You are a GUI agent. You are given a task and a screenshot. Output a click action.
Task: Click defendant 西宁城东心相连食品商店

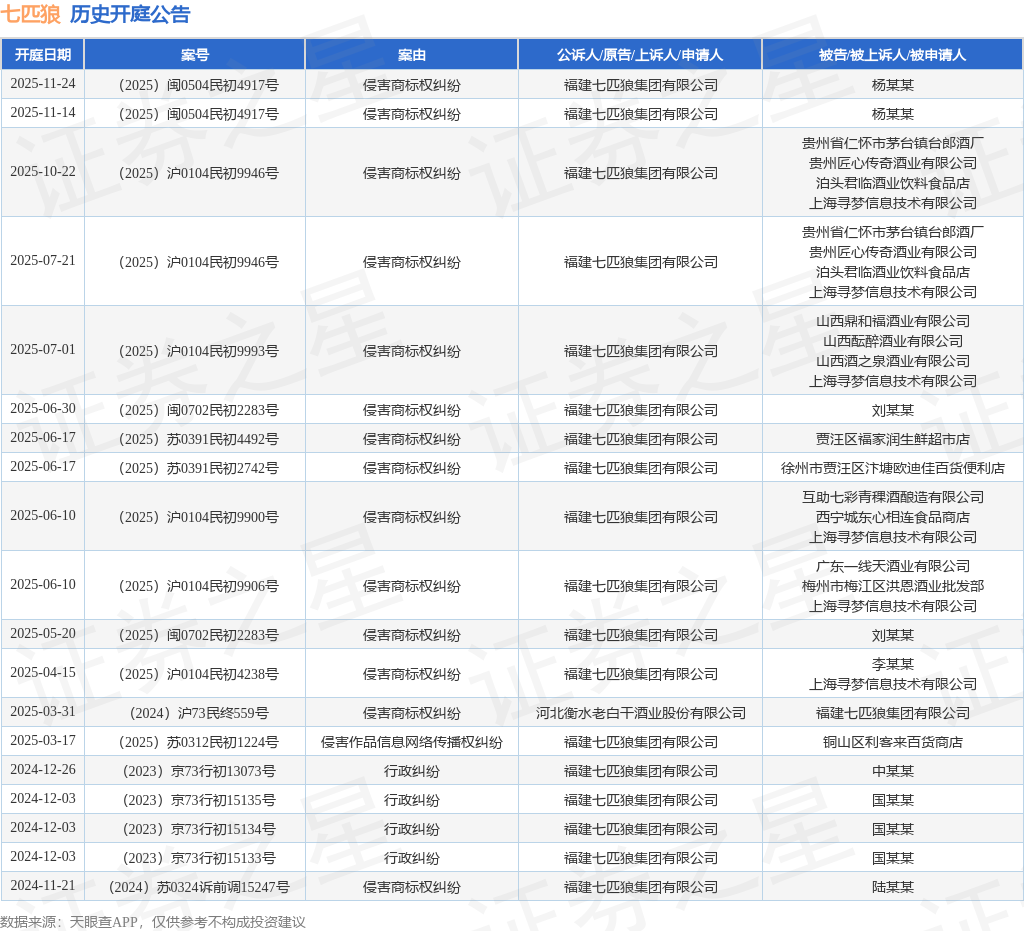[x=892, y=517]
